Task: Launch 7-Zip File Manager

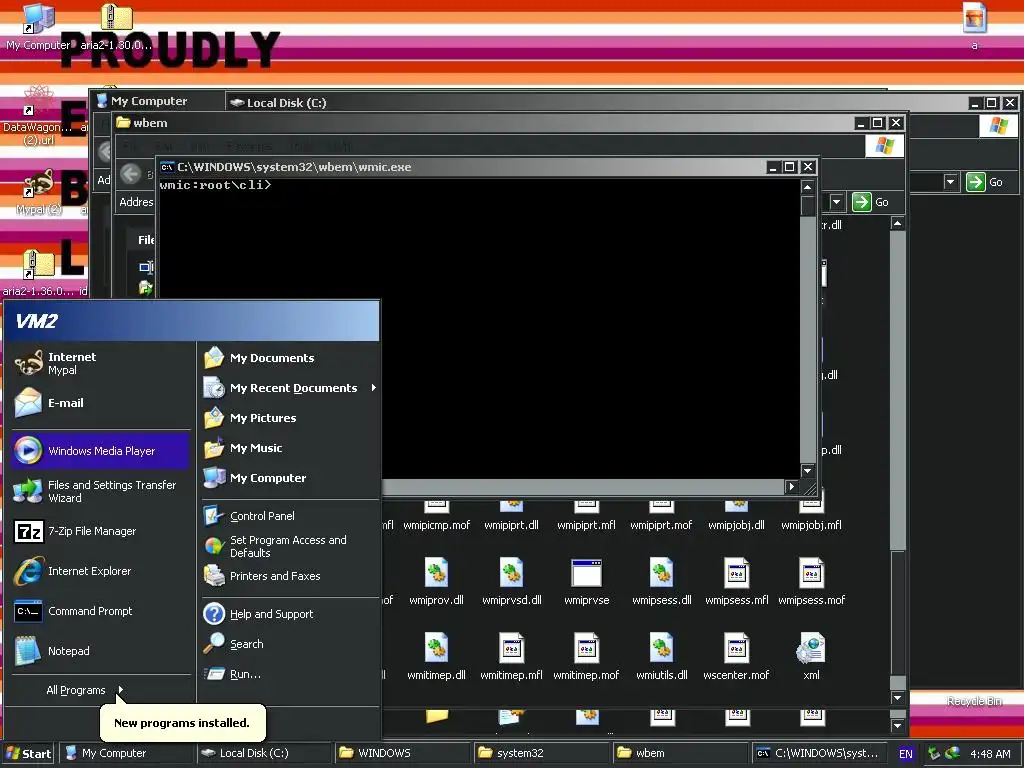Action: click(100, 531)
